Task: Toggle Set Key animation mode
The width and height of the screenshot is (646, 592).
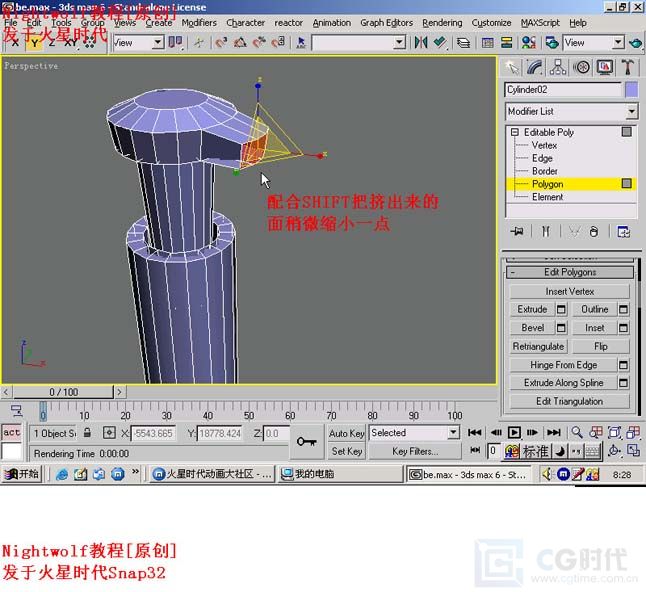Action: [346, 452]
